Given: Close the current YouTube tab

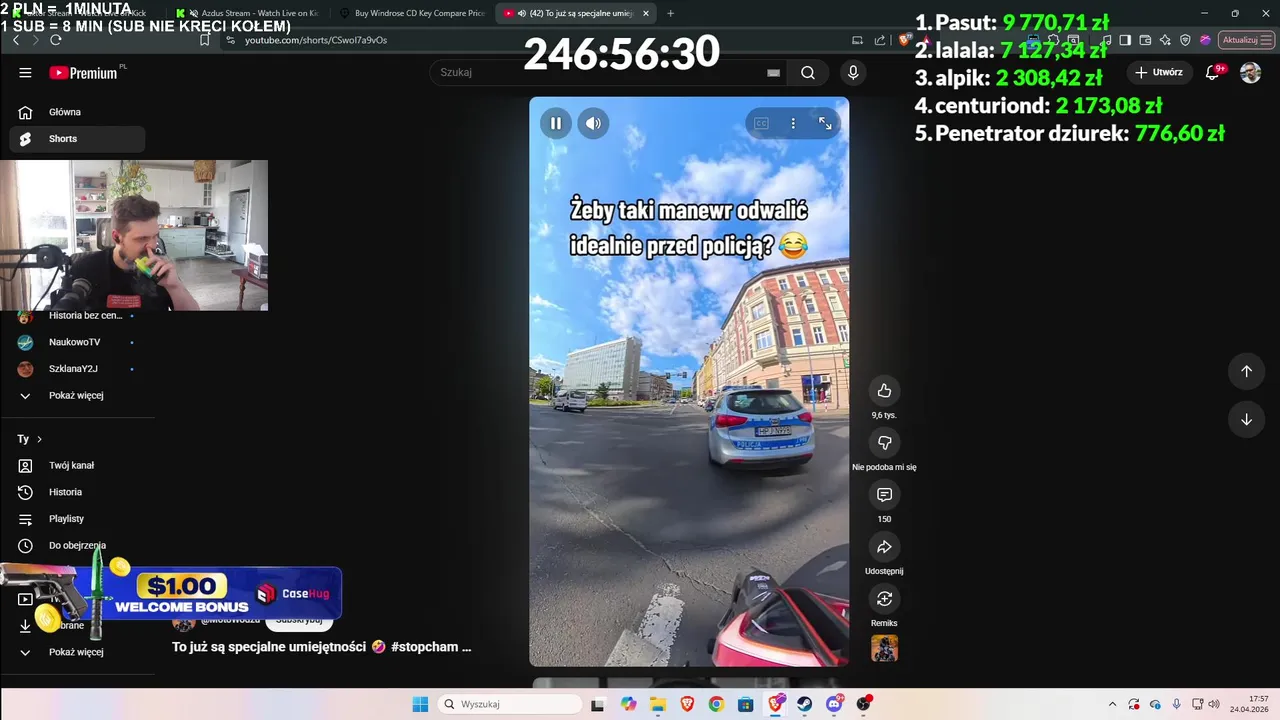Looking at the screenshot, I should [x=645, y=14].
